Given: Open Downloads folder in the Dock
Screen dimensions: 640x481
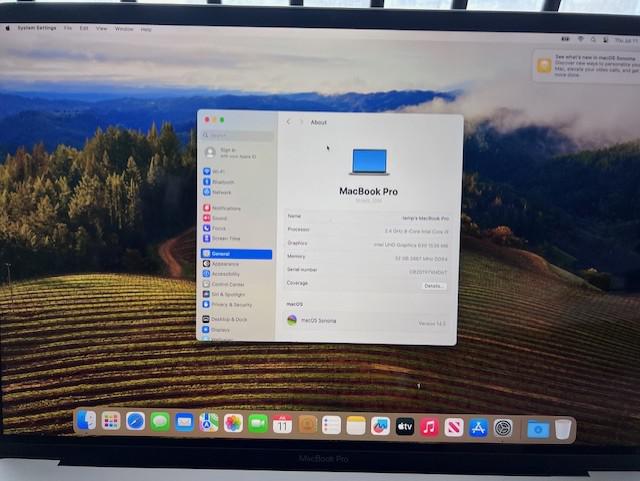Looking at the screenshot, I should tap(538, 429).
